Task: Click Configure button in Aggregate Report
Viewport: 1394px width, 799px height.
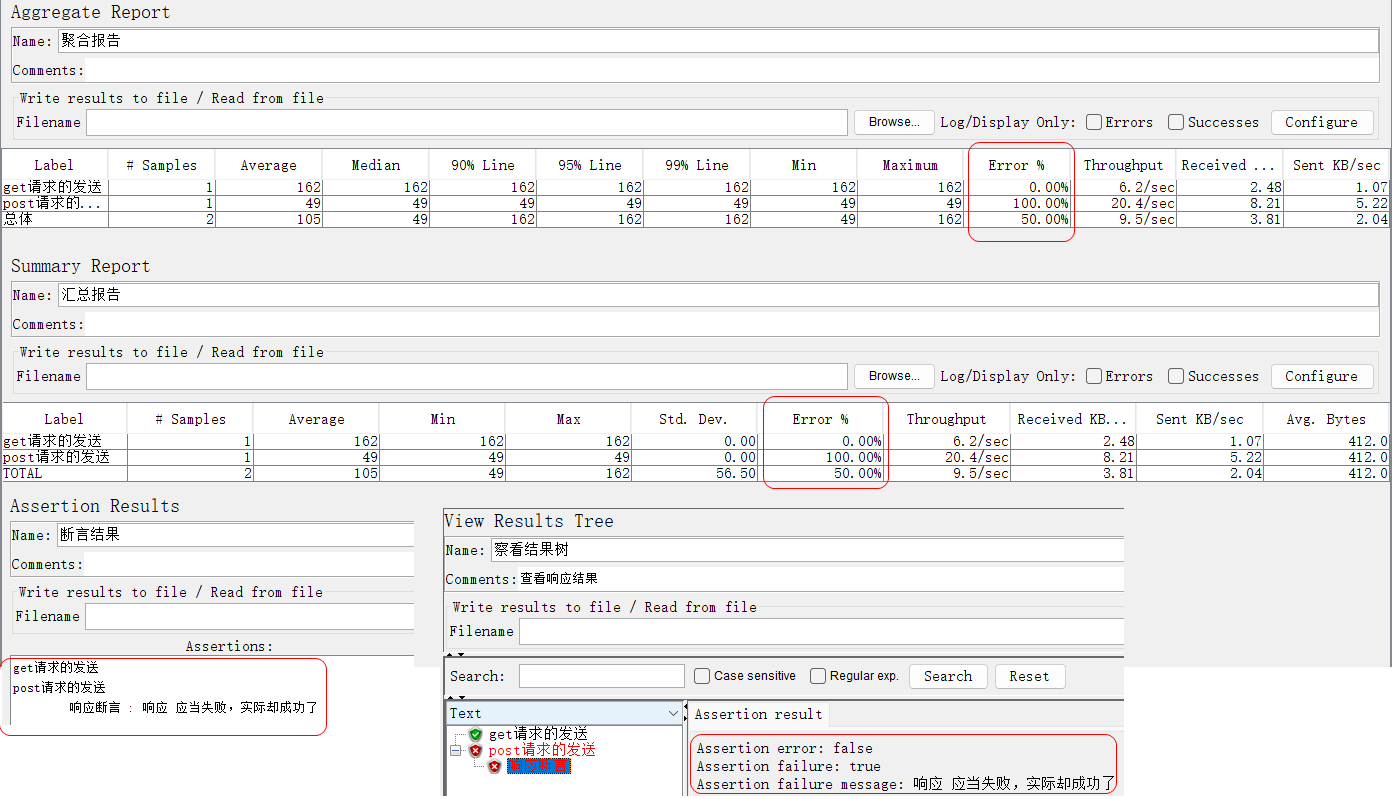Action: tap(1321, 122)
